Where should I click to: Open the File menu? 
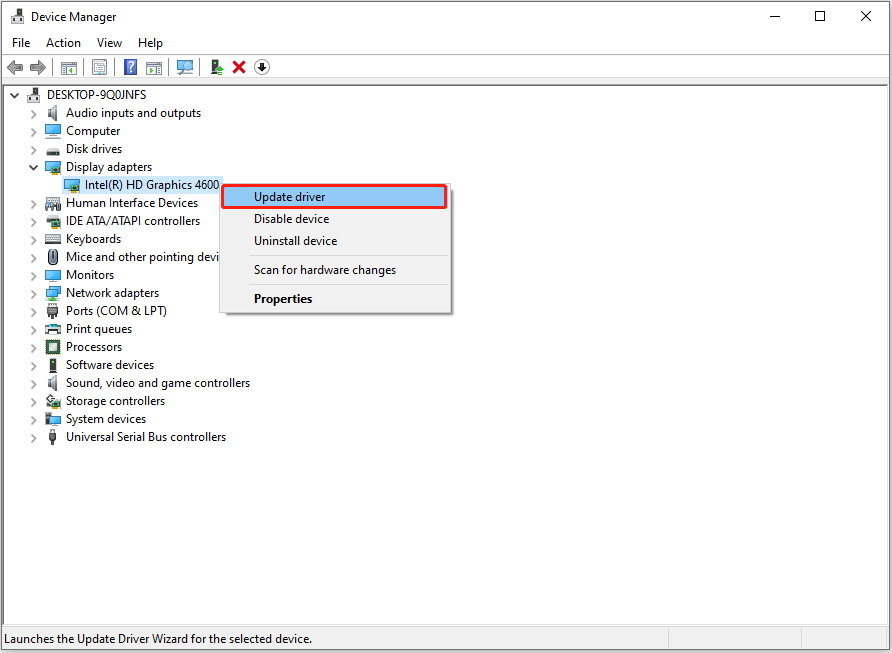click(21, 43)
